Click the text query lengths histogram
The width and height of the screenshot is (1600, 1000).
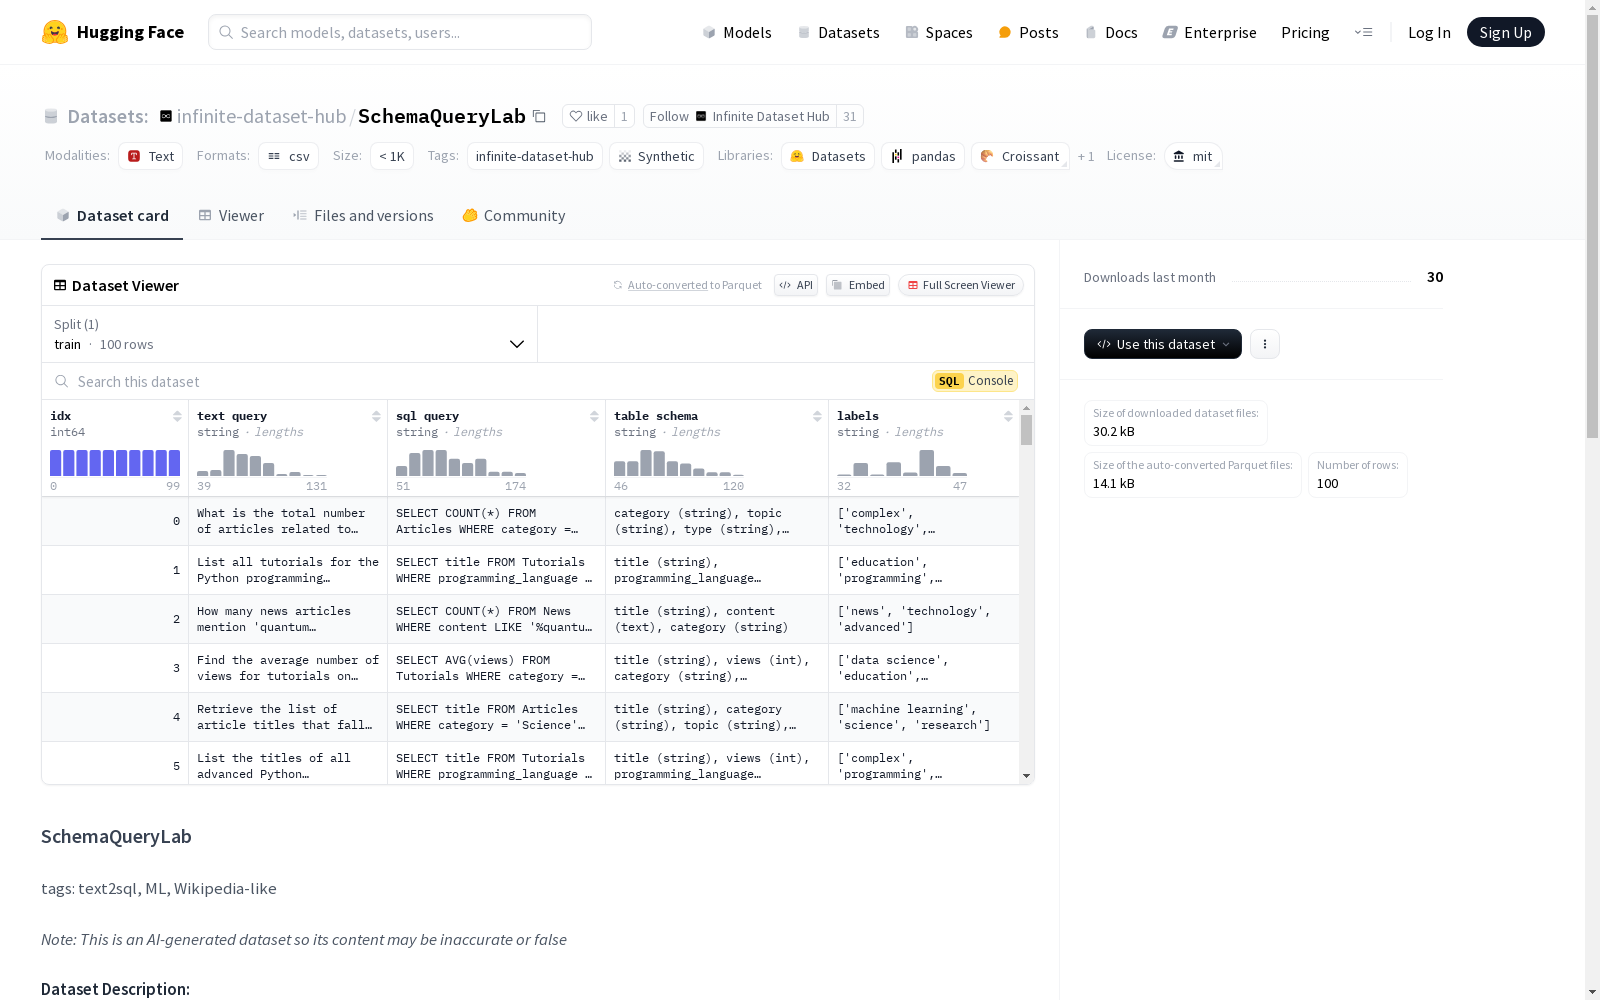(x=262, y=463)
